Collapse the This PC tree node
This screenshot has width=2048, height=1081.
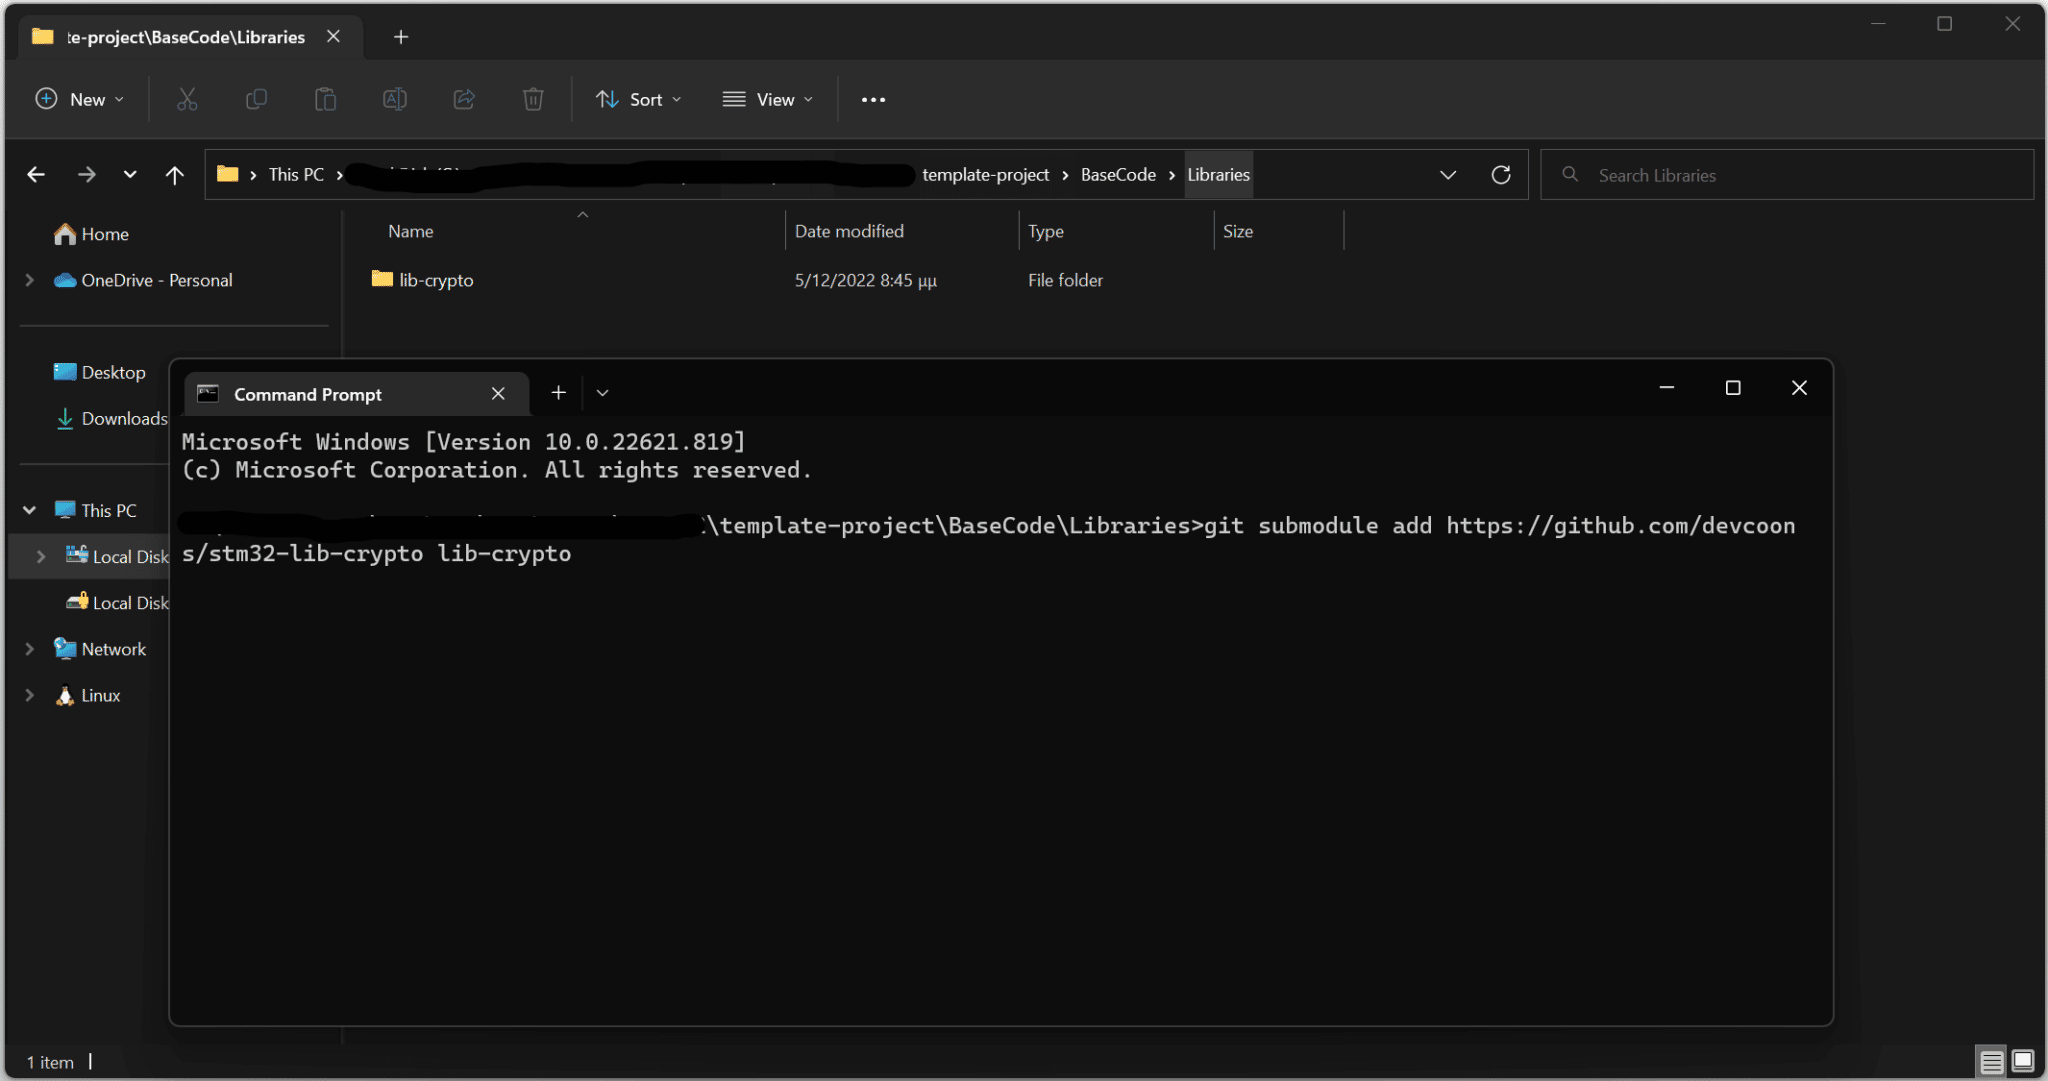pyautogui.click(x=30, y=510)
